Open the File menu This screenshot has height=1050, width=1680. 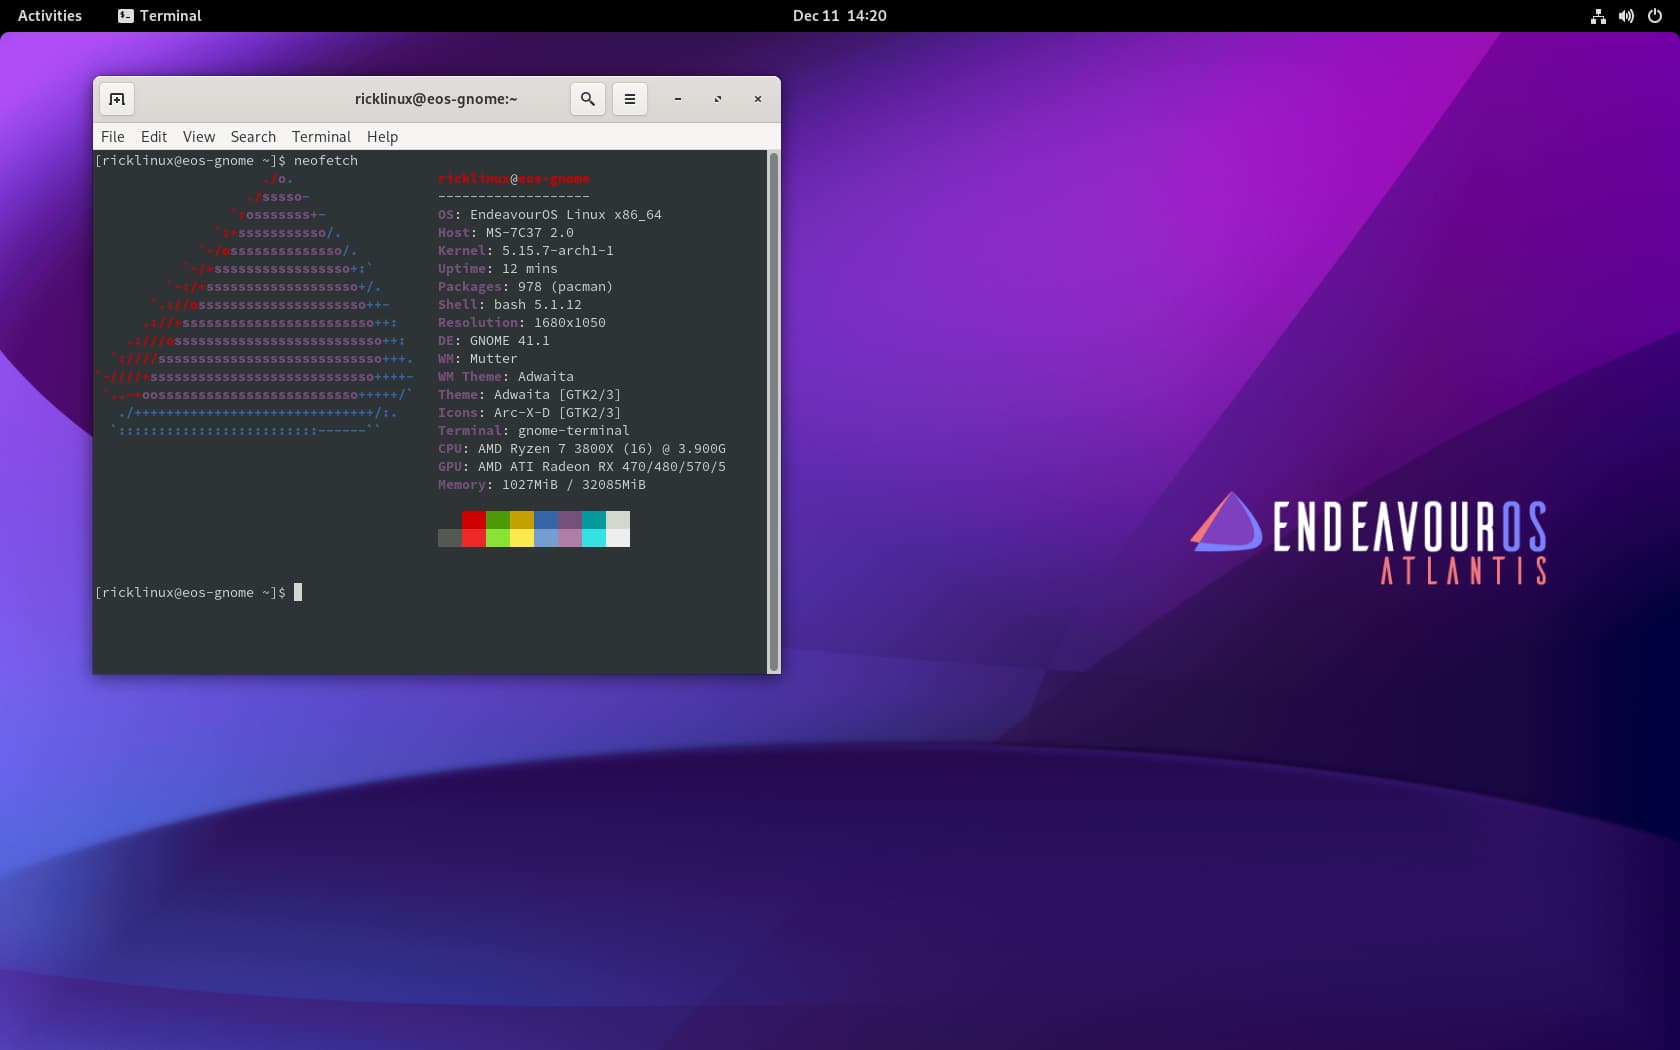[x=112, y=136]
